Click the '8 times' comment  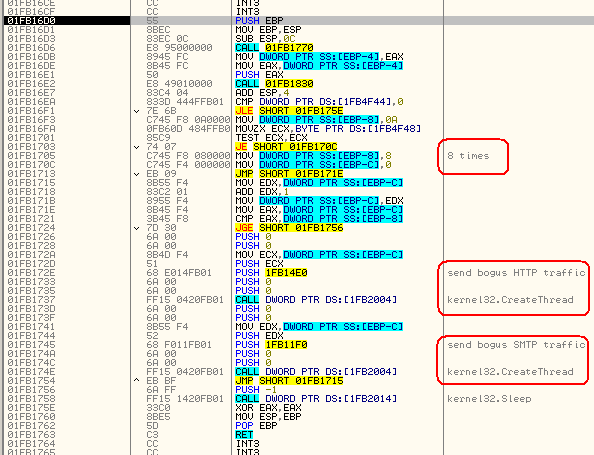coord(468,156)
